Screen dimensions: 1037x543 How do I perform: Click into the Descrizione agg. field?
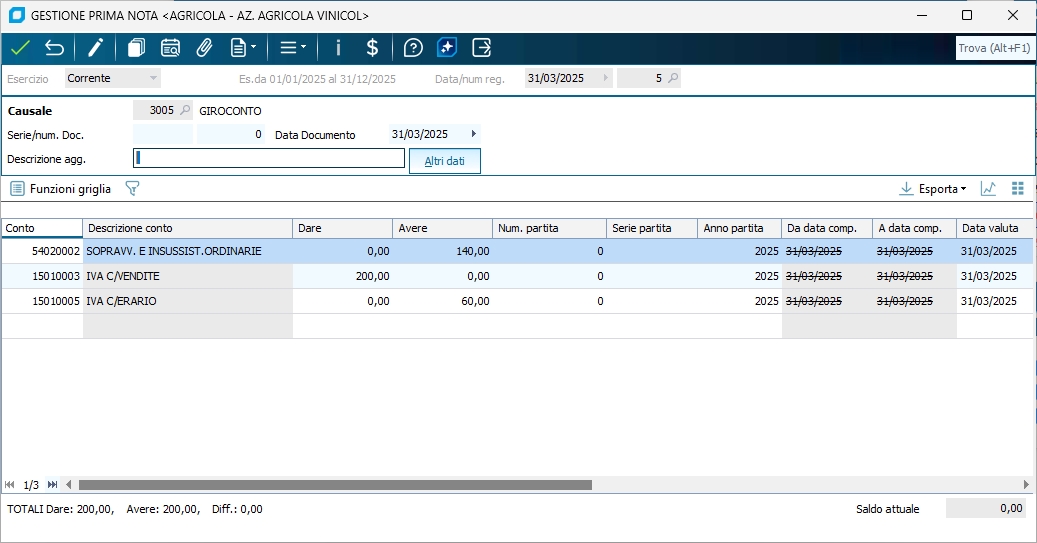tap(268, 158)
